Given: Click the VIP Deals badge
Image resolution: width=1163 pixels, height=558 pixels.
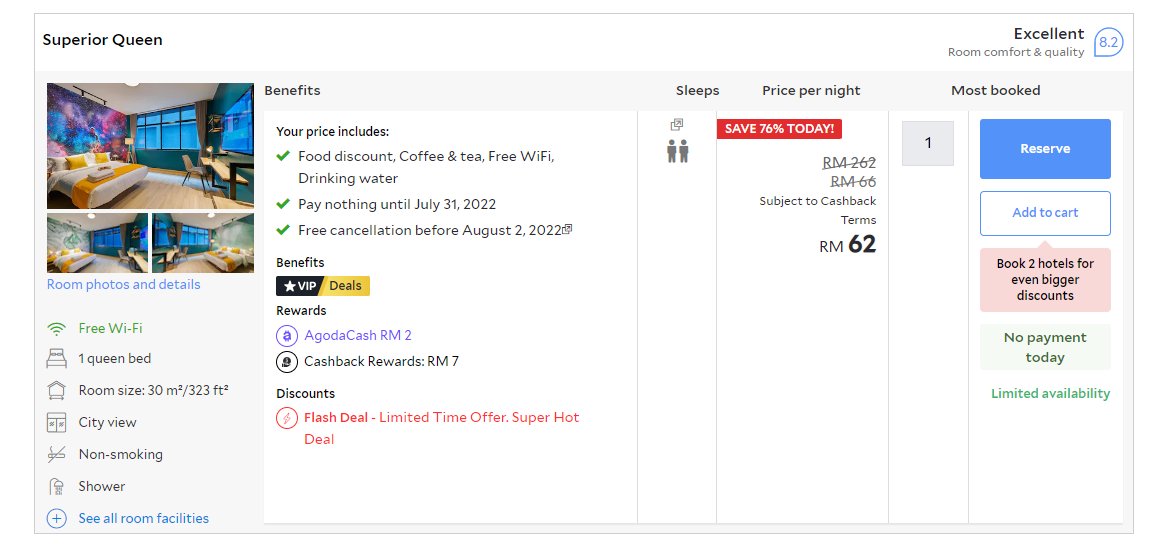Looking at the screenshot, I should tap(323, 286).
